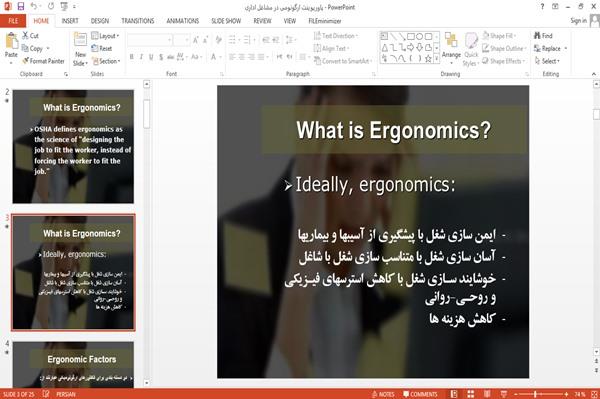
Task: Toggle the Notes pane
Action: pos(383,394)
